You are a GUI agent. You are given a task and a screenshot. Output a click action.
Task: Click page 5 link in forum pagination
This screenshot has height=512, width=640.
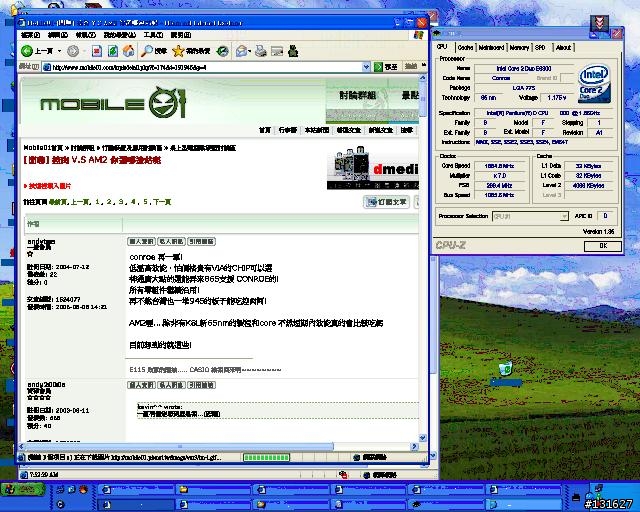coord(145,202)
